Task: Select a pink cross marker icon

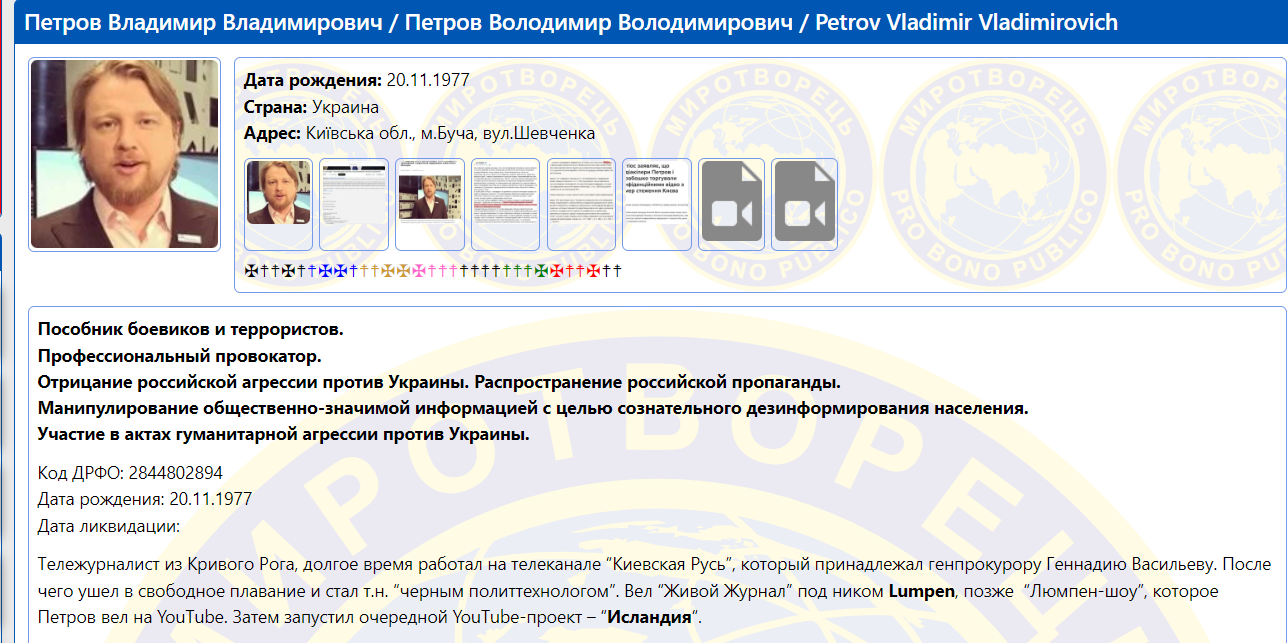Action: click(417, 269)
